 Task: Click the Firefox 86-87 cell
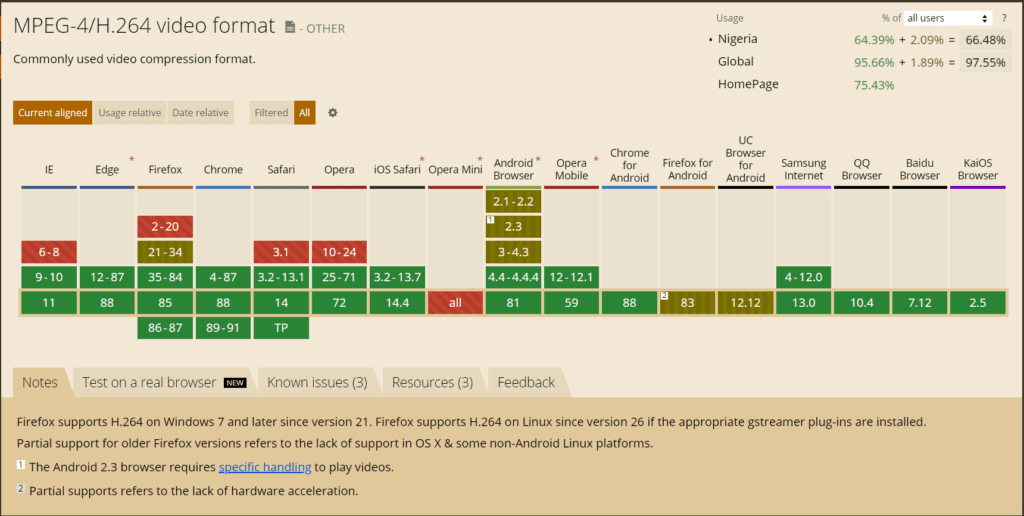(165, 328)
